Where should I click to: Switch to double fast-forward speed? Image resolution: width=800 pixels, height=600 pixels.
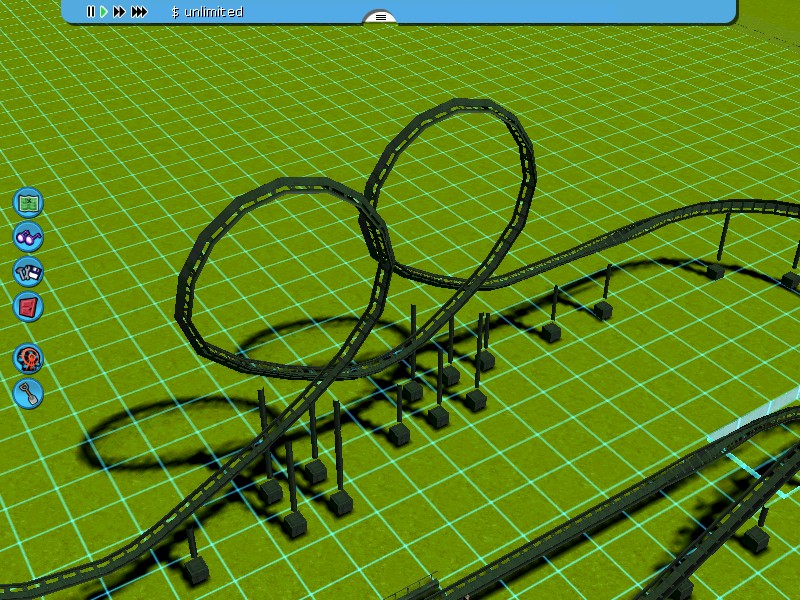(x=119, y=12)
